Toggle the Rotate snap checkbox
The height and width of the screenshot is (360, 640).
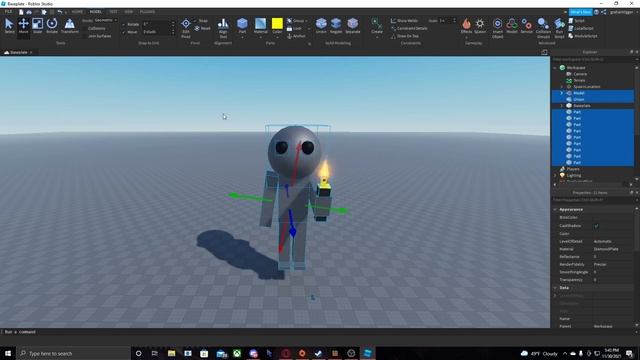(124, 24)
